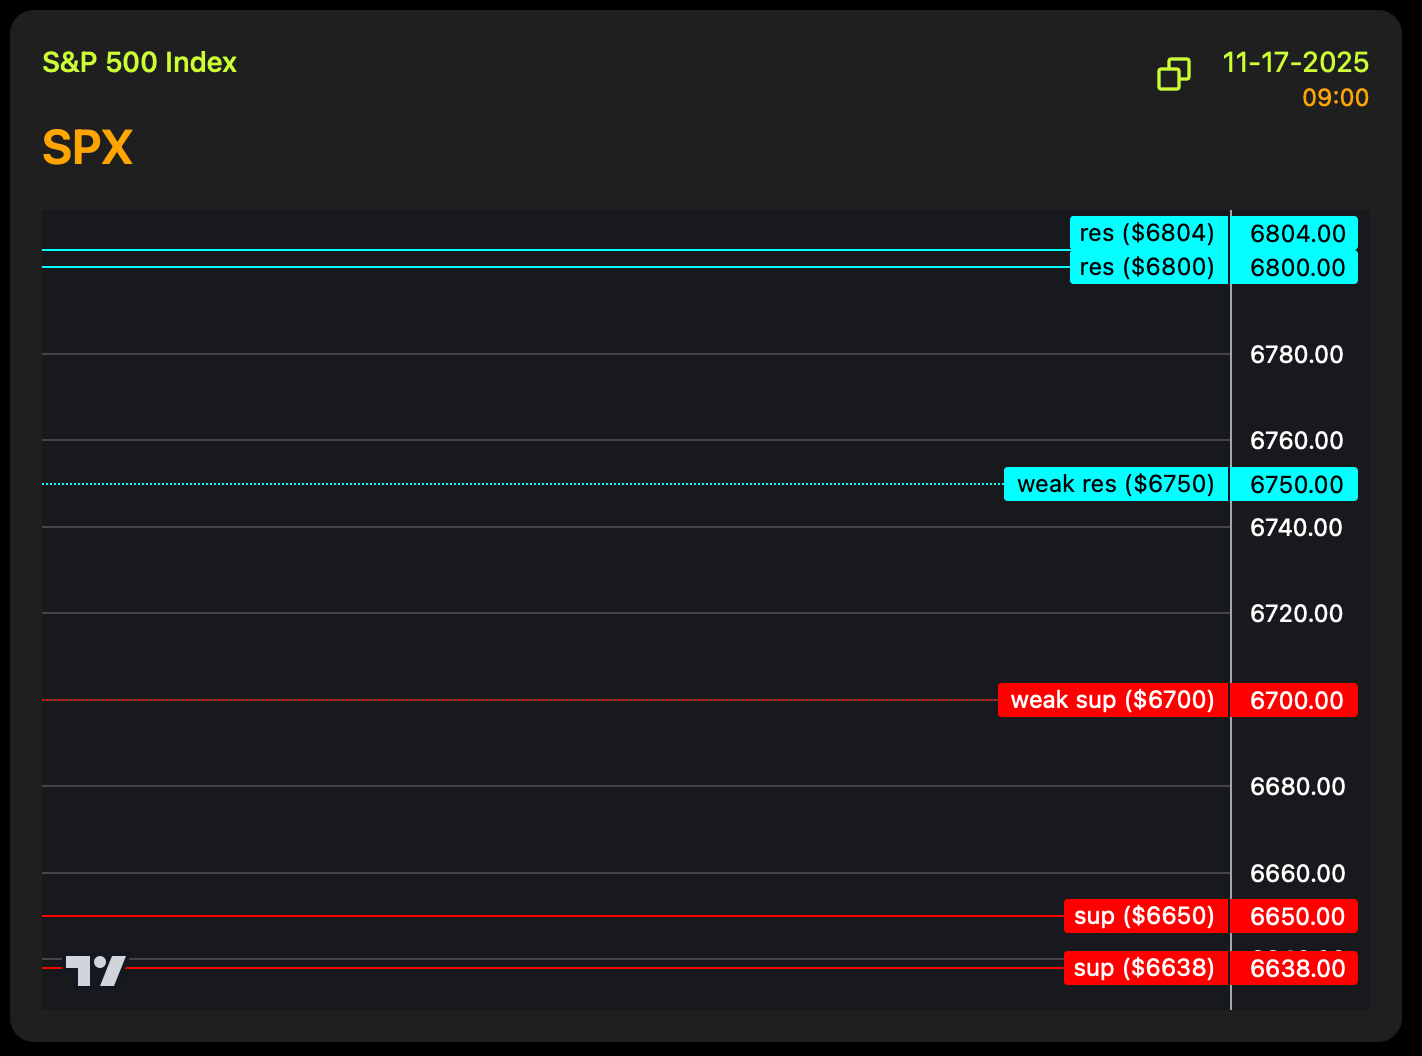Click the cyan 6750.00 price tag

[x=1296, y=484]
